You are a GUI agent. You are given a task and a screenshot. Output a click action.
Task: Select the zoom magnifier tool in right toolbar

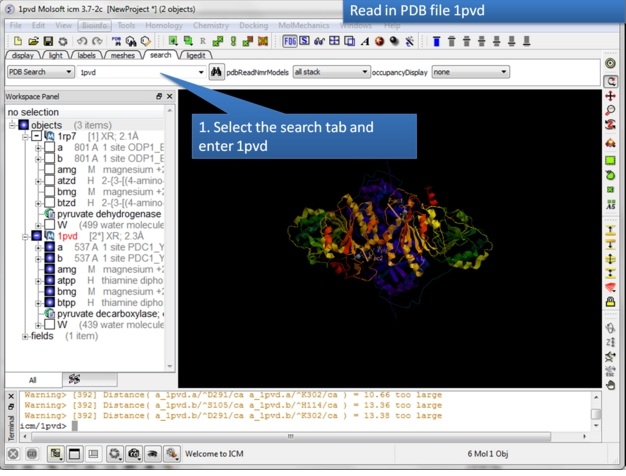pos(611,111)
